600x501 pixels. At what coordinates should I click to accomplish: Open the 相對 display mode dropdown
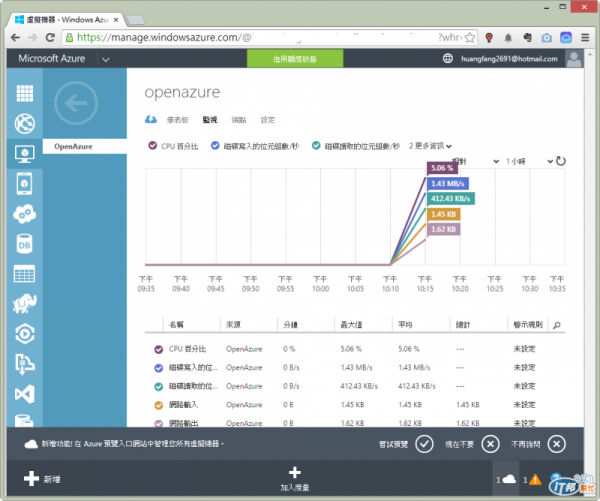click(475, 161)
